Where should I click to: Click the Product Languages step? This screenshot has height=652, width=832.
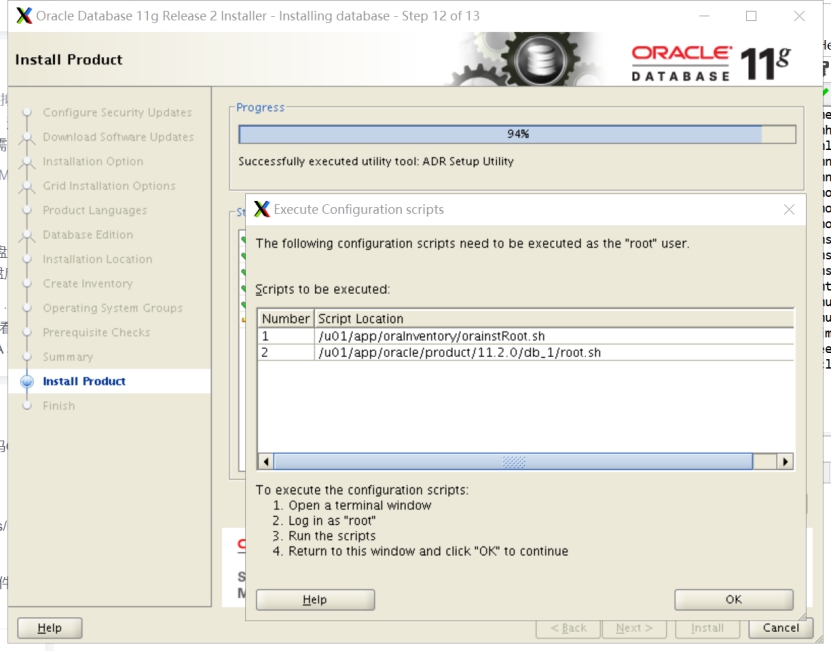click(95, 211)
